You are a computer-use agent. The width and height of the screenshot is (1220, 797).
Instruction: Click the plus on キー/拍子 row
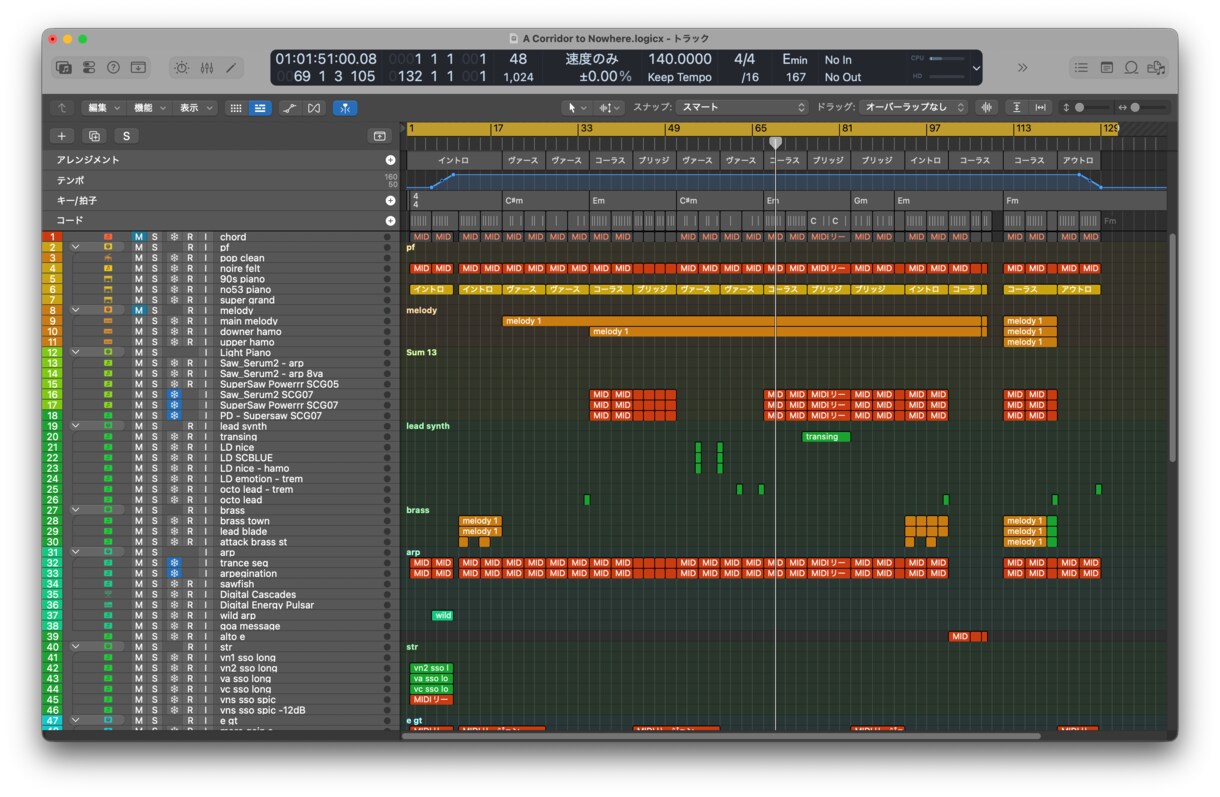[x=390, y=201]
